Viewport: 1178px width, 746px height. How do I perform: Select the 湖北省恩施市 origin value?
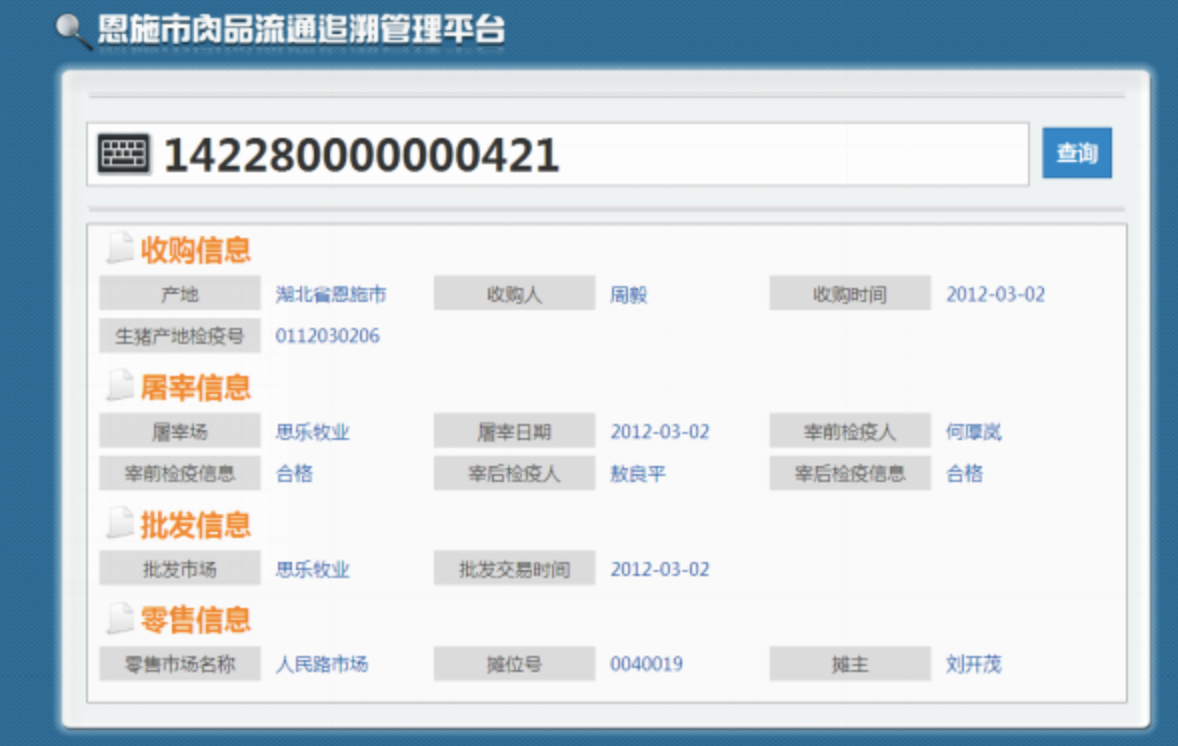[331, 294]
